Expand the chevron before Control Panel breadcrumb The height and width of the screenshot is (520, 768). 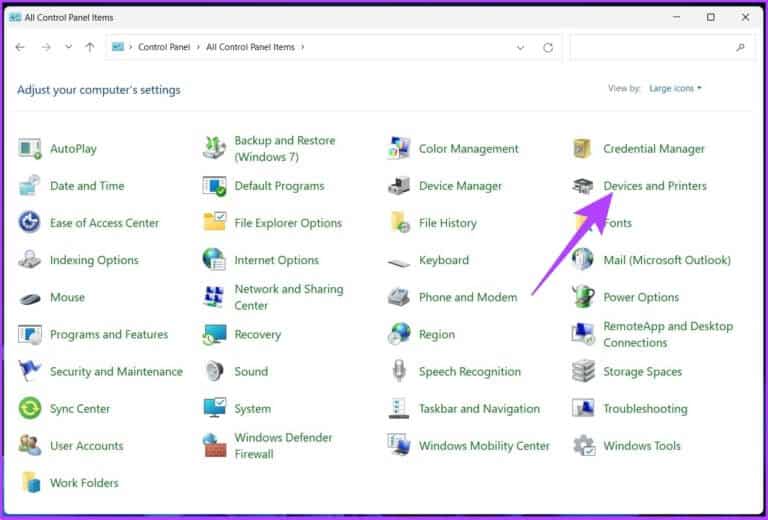[131, 47]
